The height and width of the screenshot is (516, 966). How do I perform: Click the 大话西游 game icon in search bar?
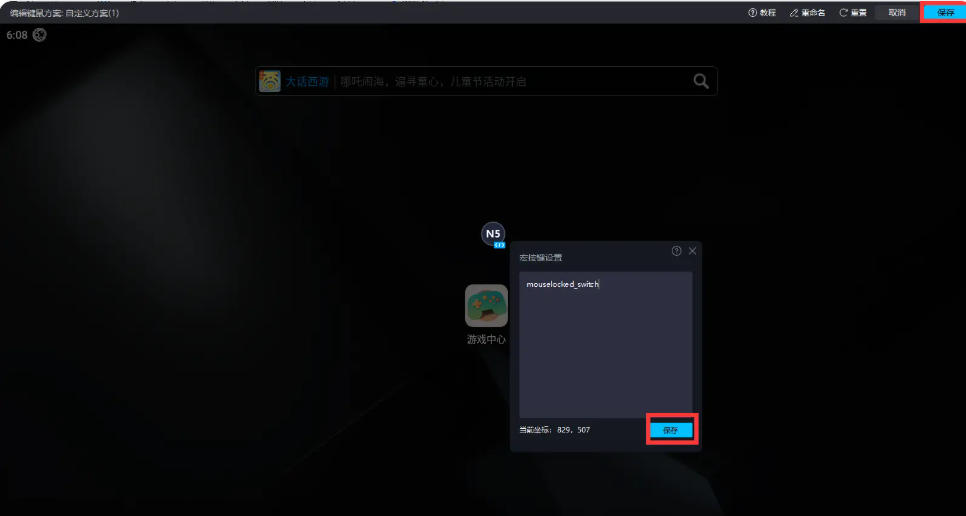pyautogui.click(x=270, y=81)
